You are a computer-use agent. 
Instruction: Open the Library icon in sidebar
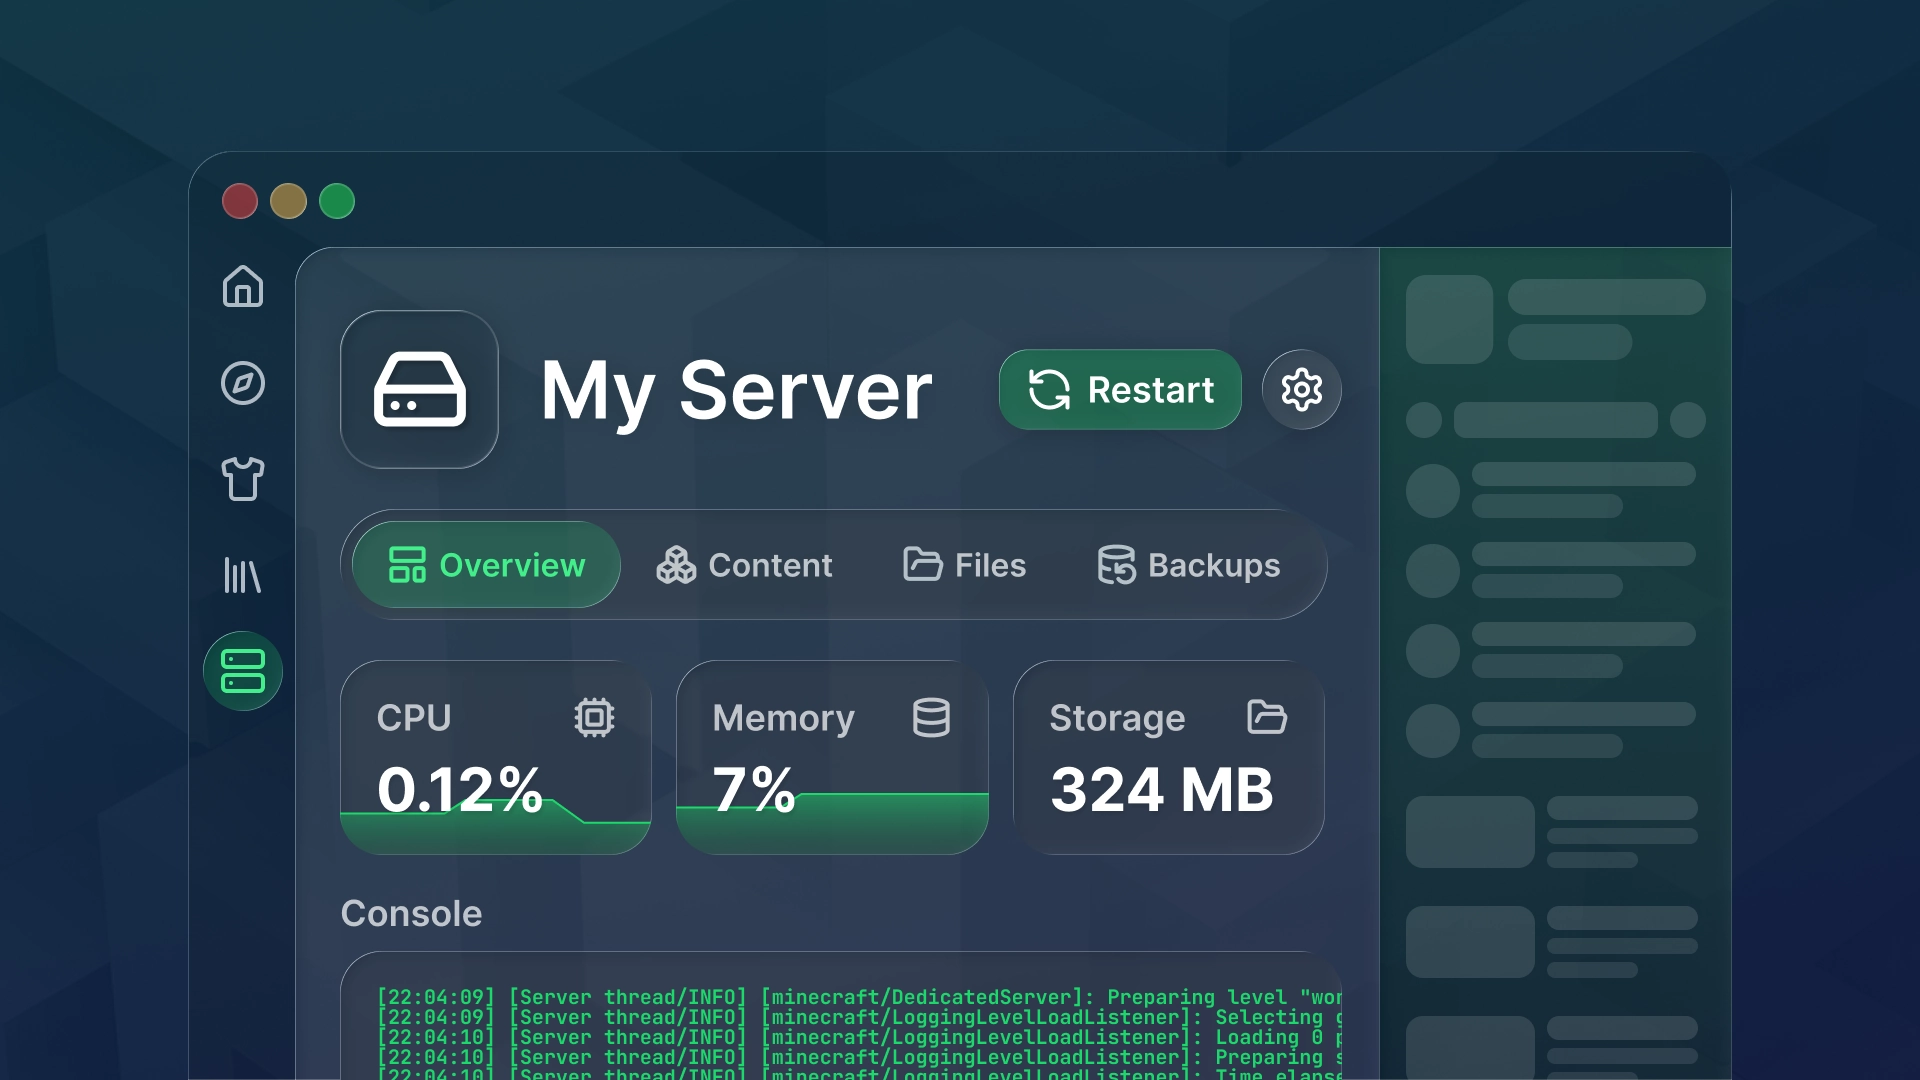coord(243,575)
